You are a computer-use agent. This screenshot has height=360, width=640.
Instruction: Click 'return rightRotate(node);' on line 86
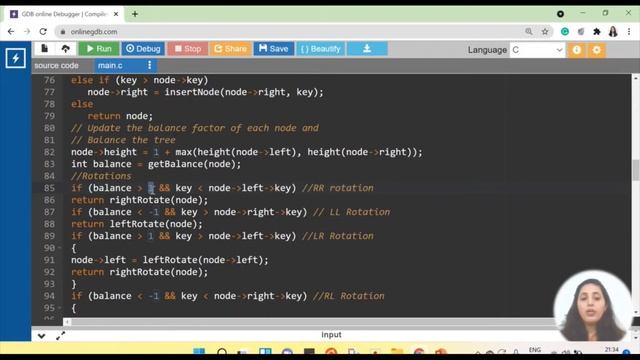point(140,200)
